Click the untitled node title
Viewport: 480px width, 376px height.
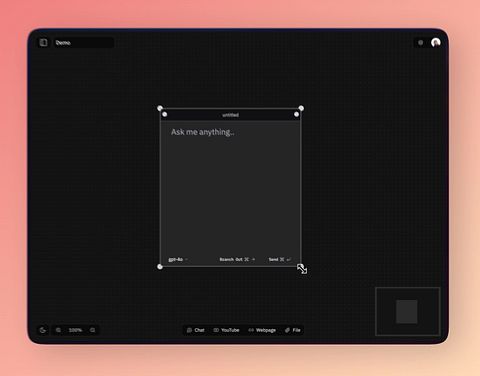click(230, 115)
